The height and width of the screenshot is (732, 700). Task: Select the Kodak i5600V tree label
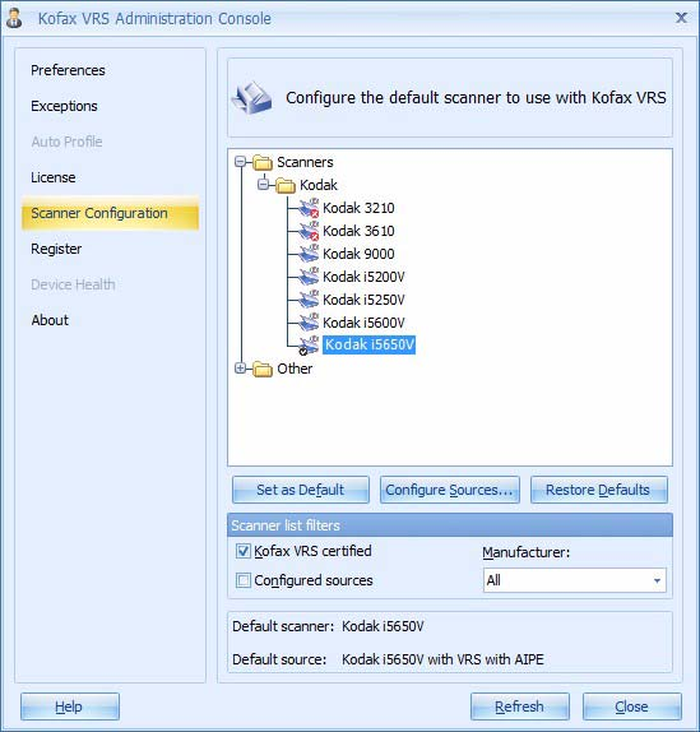click(364, 322)
